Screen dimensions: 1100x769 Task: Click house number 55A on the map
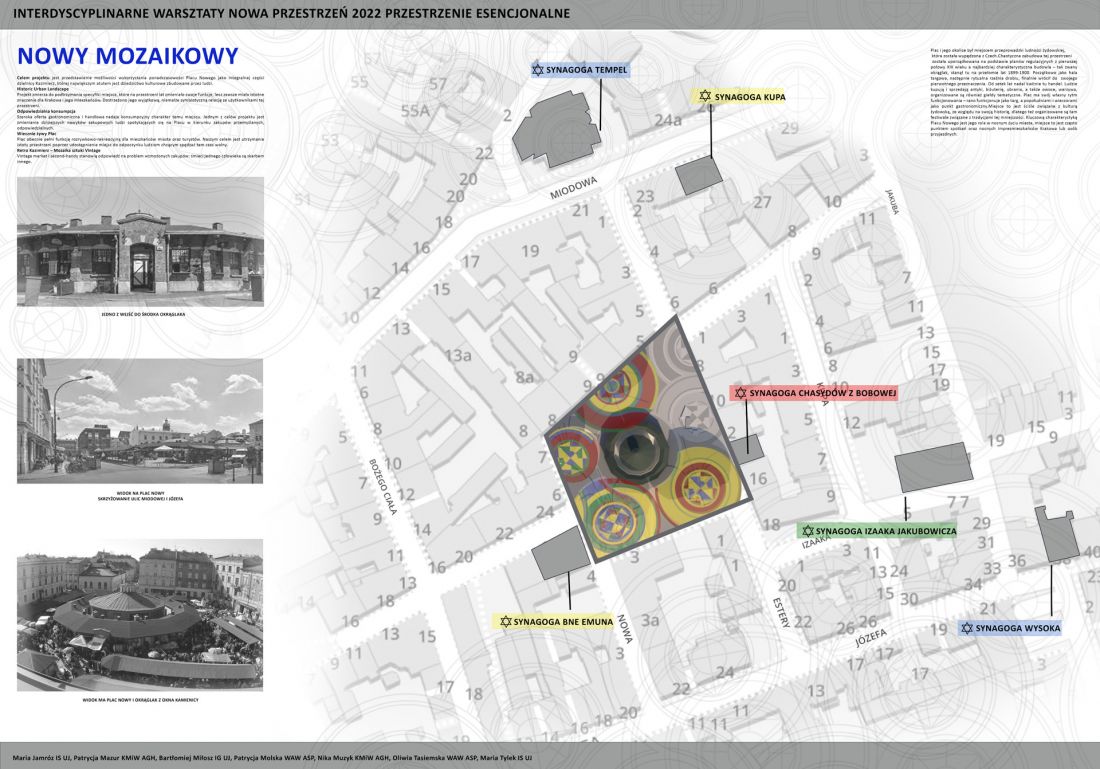(415, 110)
